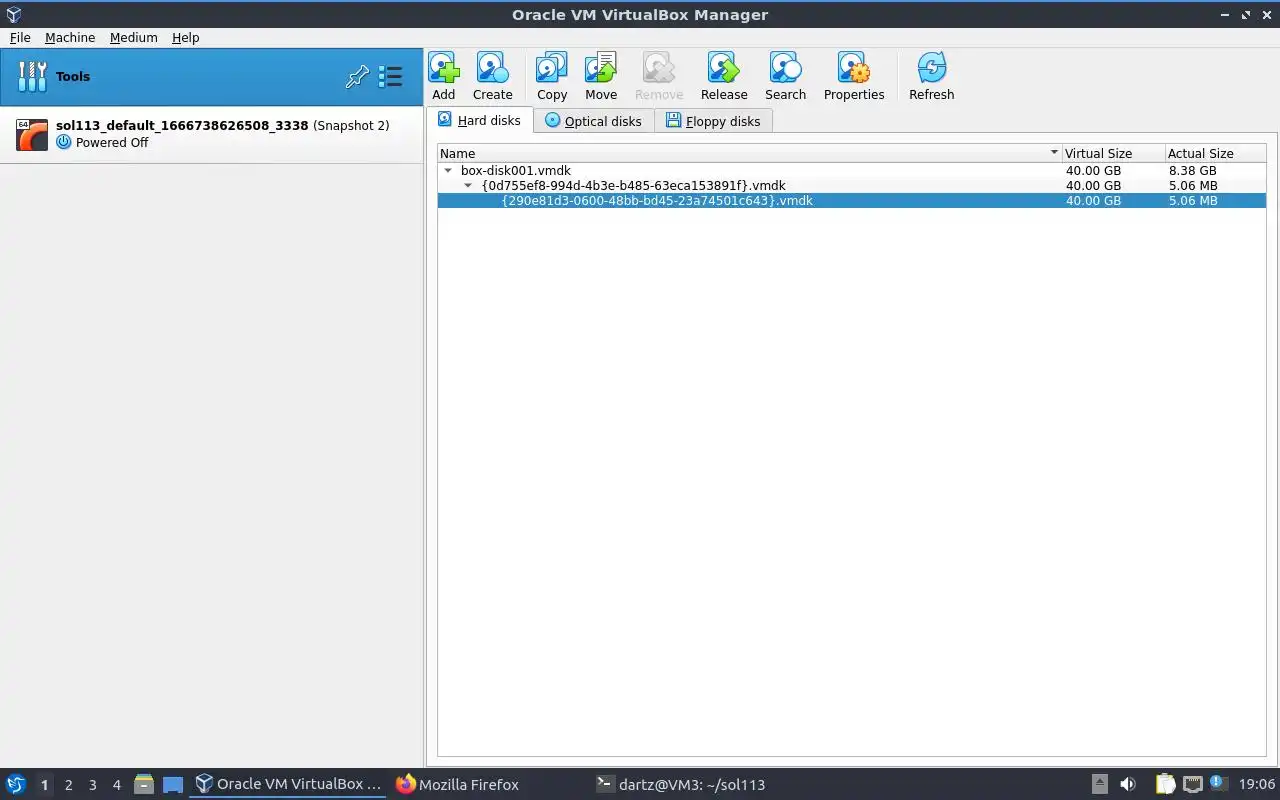This screenshot has height=800, width=1280.
Task: Click the Copy disk toolbar icon
Action: 552,76
